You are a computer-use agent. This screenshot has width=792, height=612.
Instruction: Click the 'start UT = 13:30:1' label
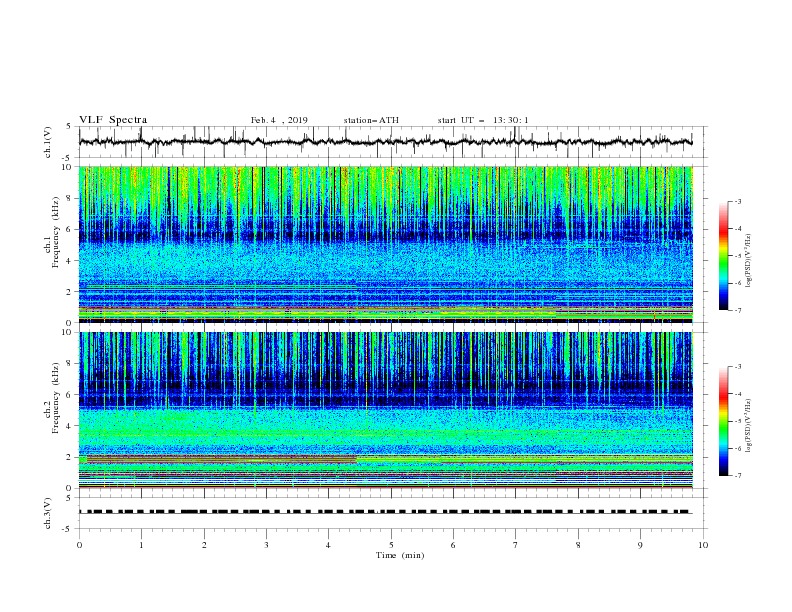click(482, 120)
